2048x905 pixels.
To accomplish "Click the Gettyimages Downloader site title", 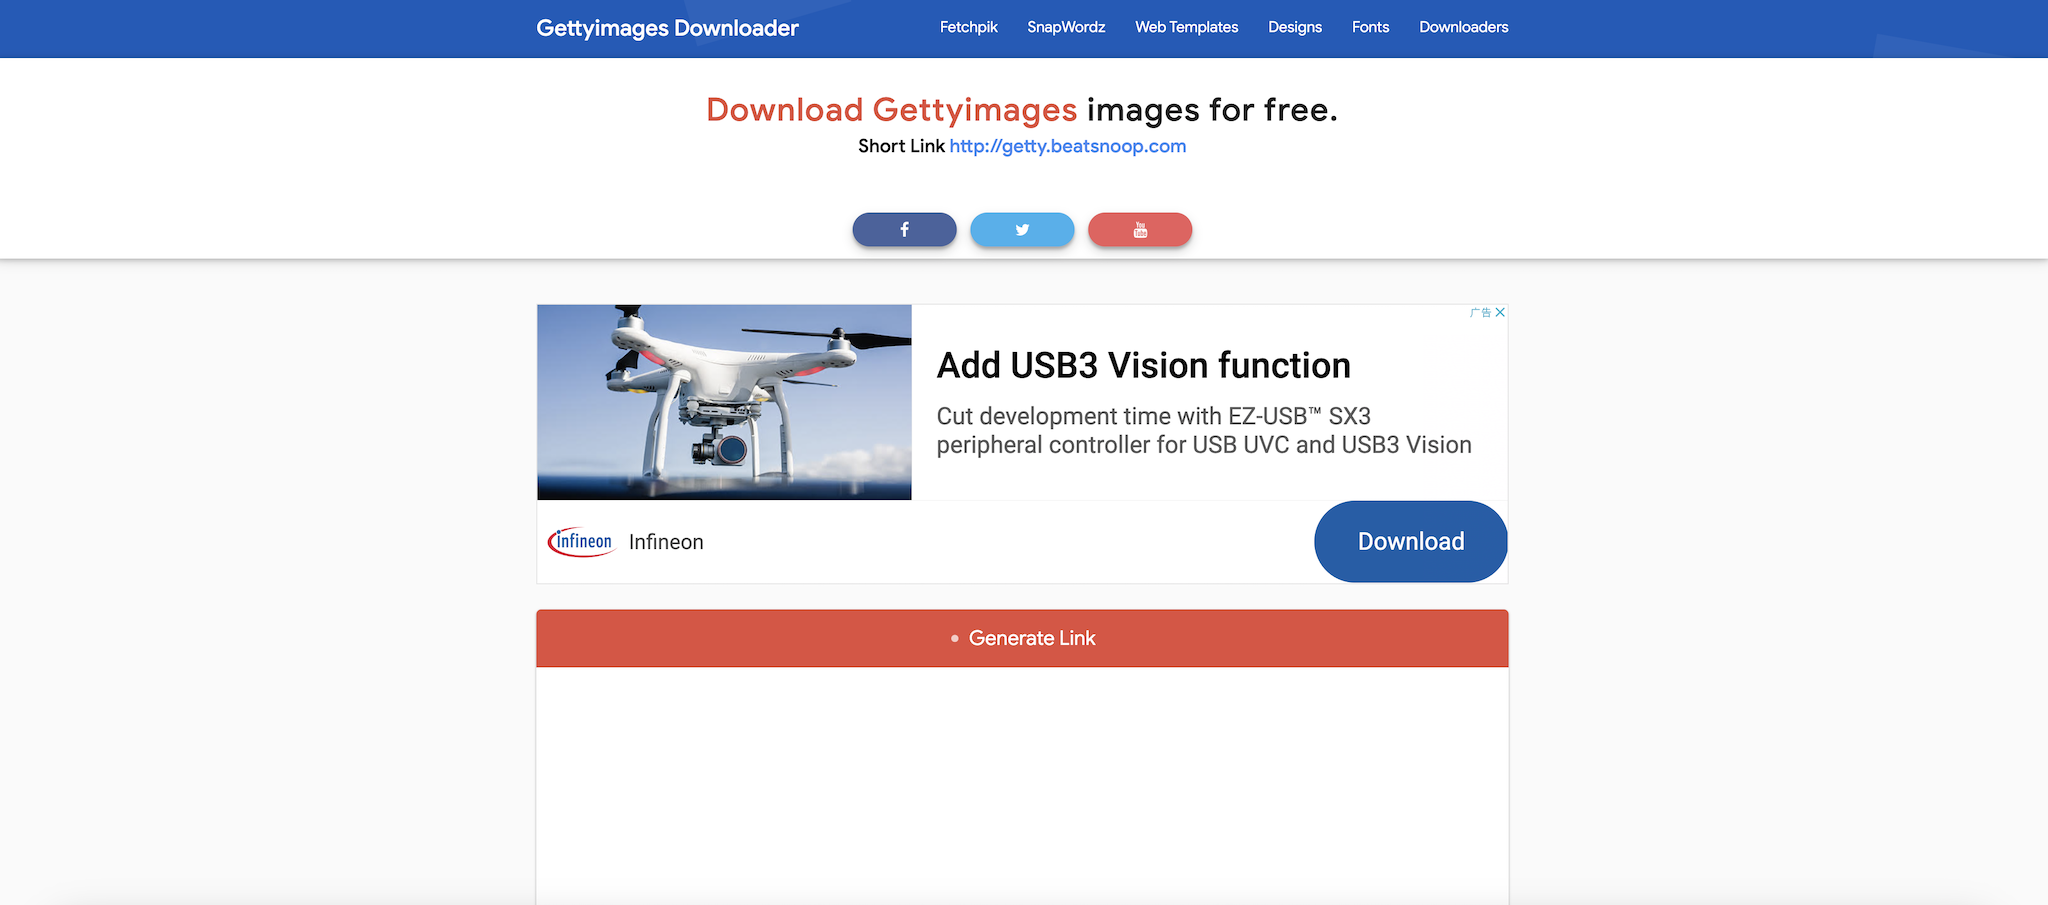I will point(667,28).
